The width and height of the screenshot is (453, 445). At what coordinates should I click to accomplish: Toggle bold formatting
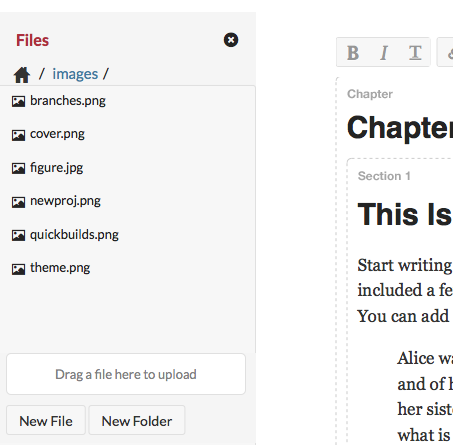(353, 53)
